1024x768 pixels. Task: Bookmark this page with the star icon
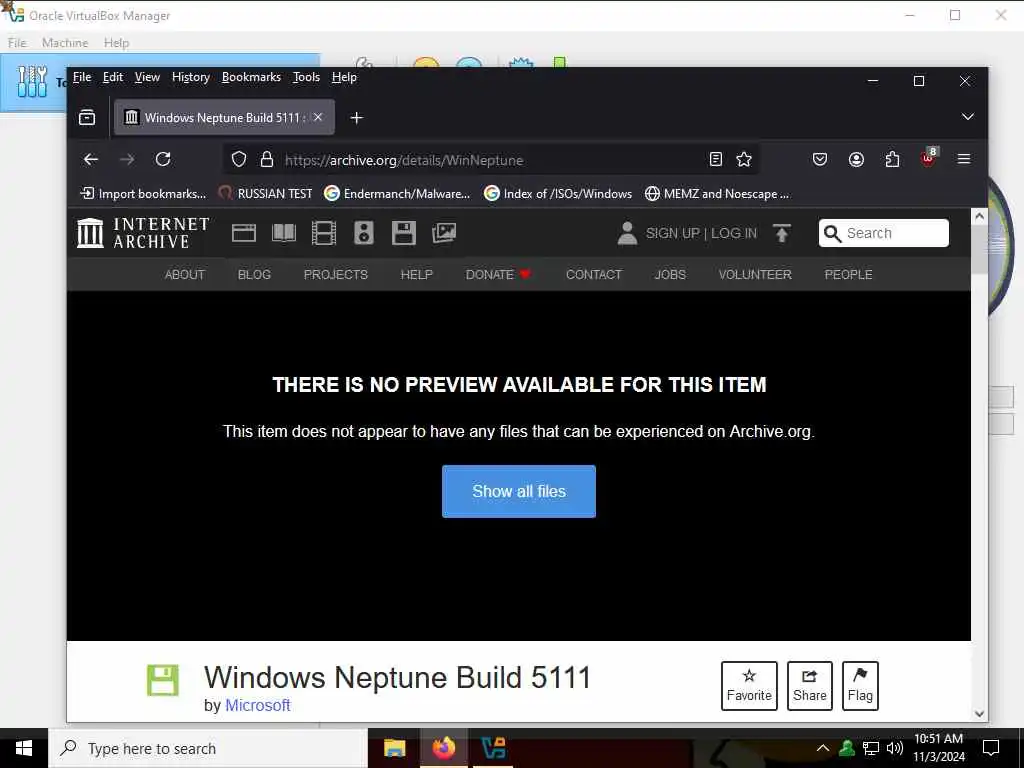[x=744, y=159]
